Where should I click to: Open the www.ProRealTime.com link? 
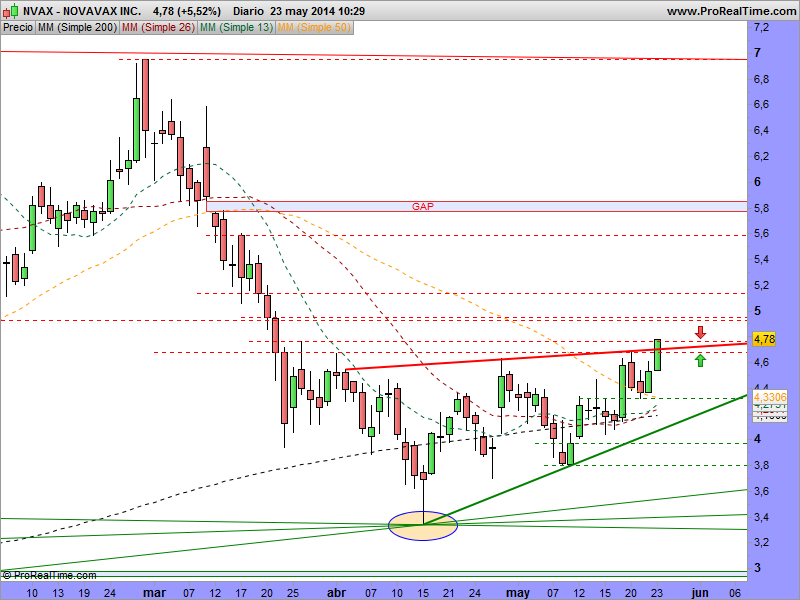click(731, 11)
